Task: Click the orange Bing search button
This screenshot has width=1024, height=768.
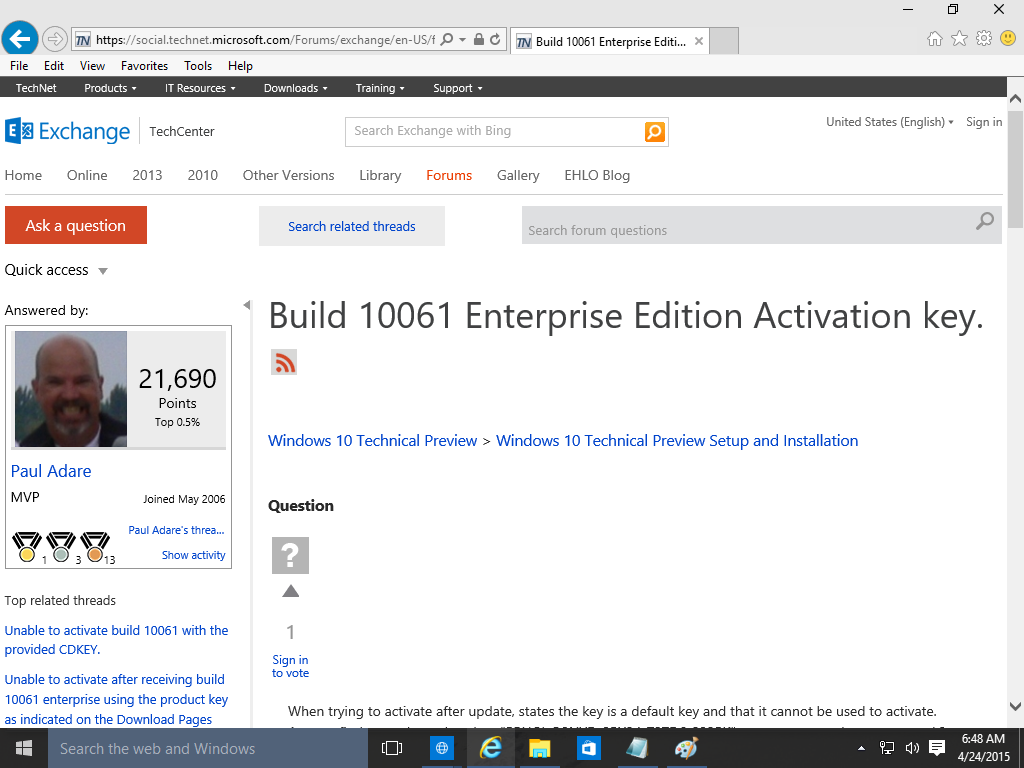Action: [654, 132]
